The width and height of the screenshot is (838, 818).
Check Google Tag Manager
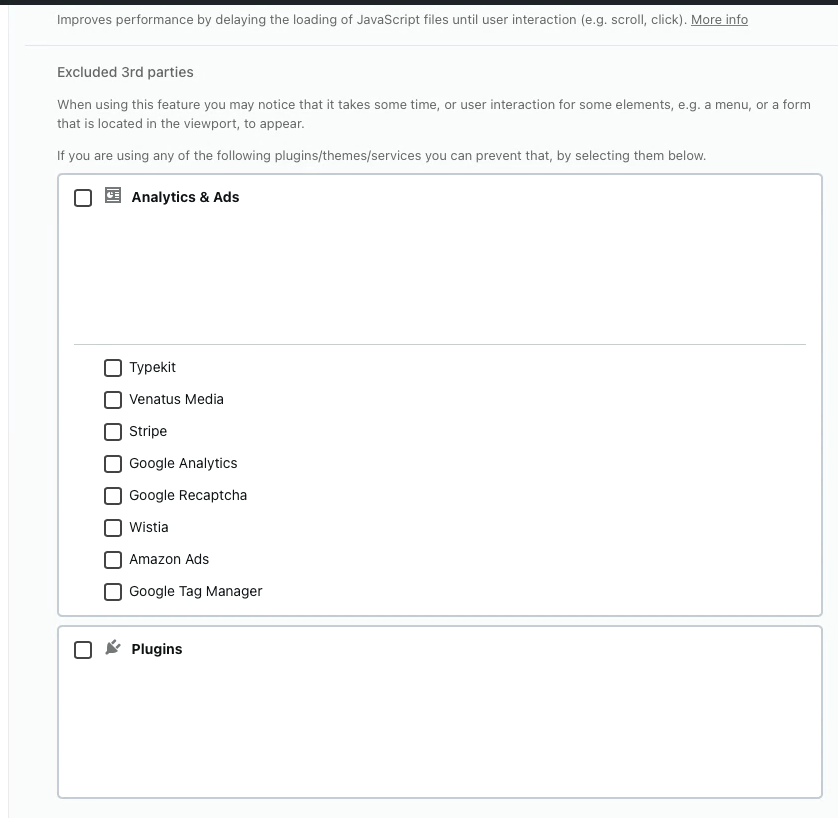(113, 592)
